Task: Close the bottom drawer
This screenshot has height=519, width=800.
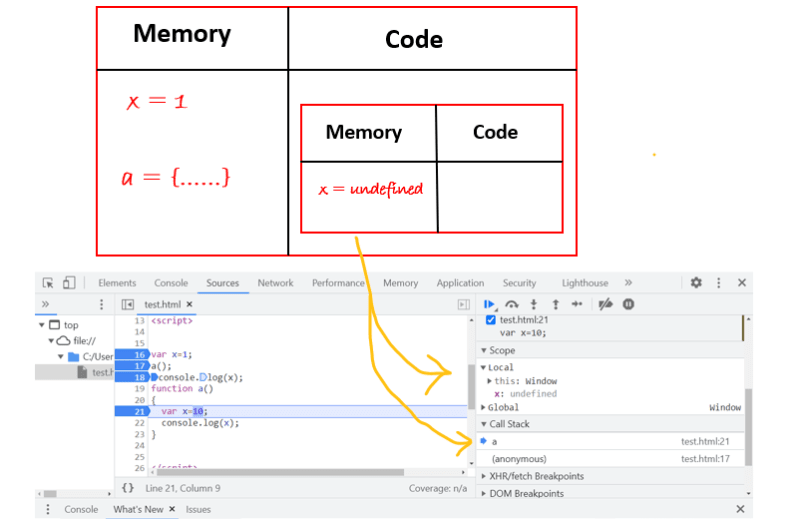Action: pos(740,509)
